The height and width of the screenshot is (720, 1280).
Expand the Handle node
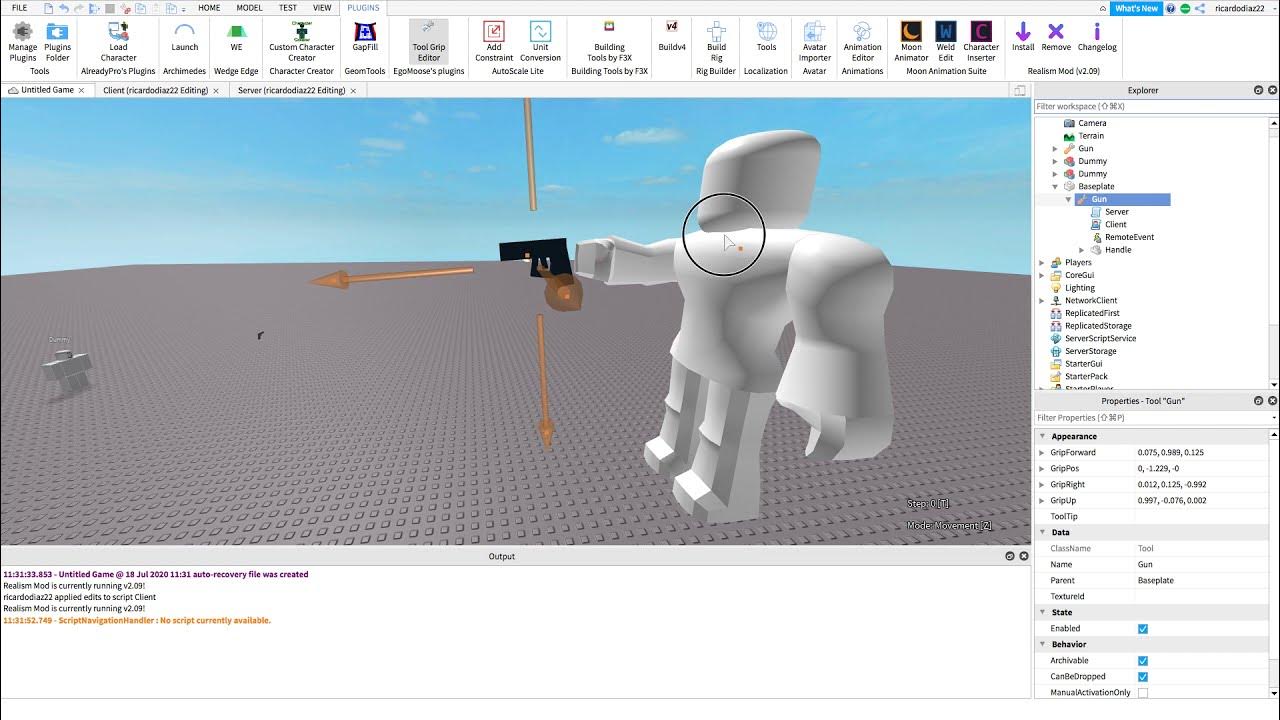pyautogui.click(x=1081, y=250)
